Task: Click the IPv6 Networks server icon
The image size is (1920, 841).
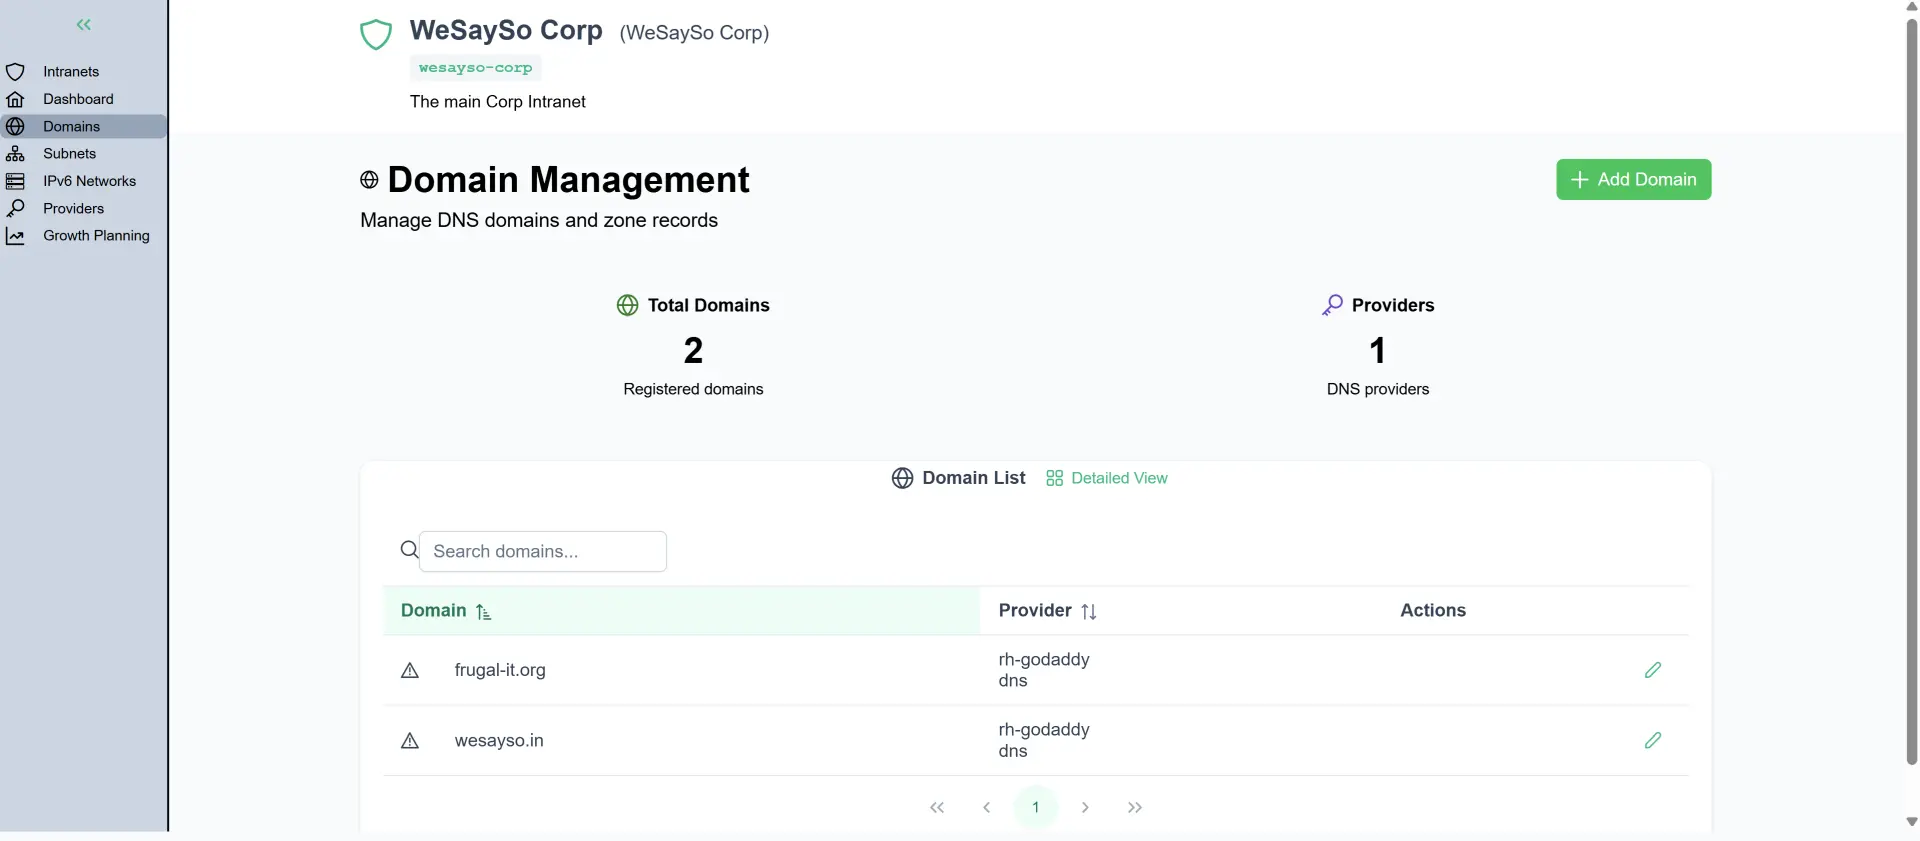Action: [15, 181]
